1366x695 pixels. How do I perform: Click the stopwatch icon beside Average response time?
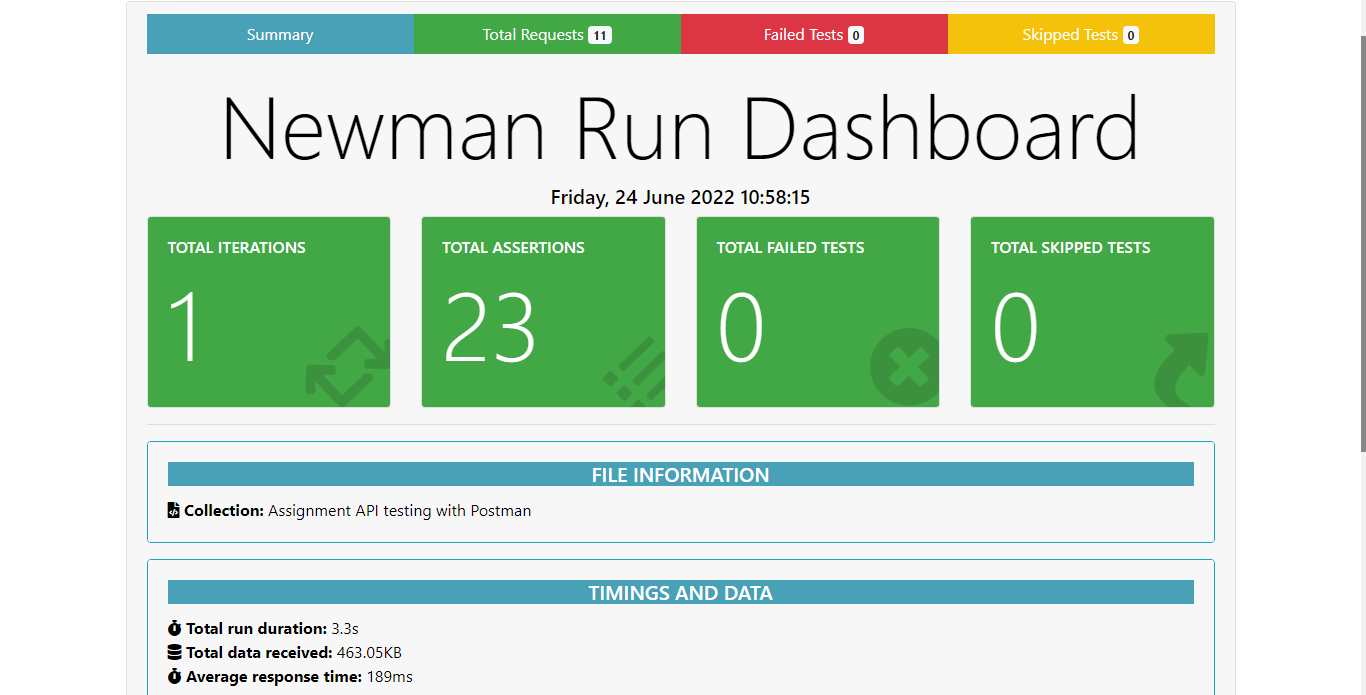pyautogui.click(x=175, y=676)
